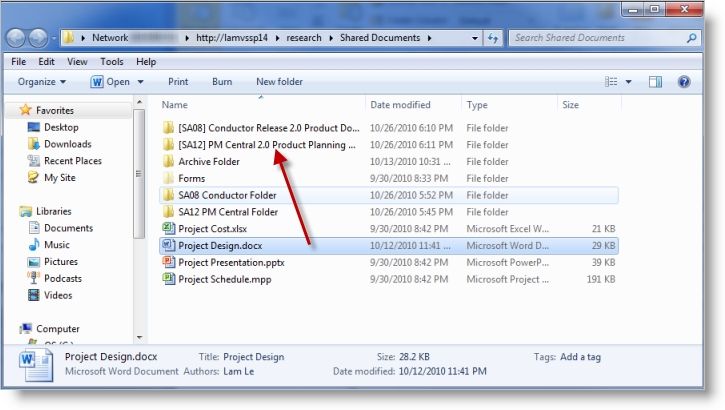
Task: Select Computer in navigation pane
Action: click(58, 329)
